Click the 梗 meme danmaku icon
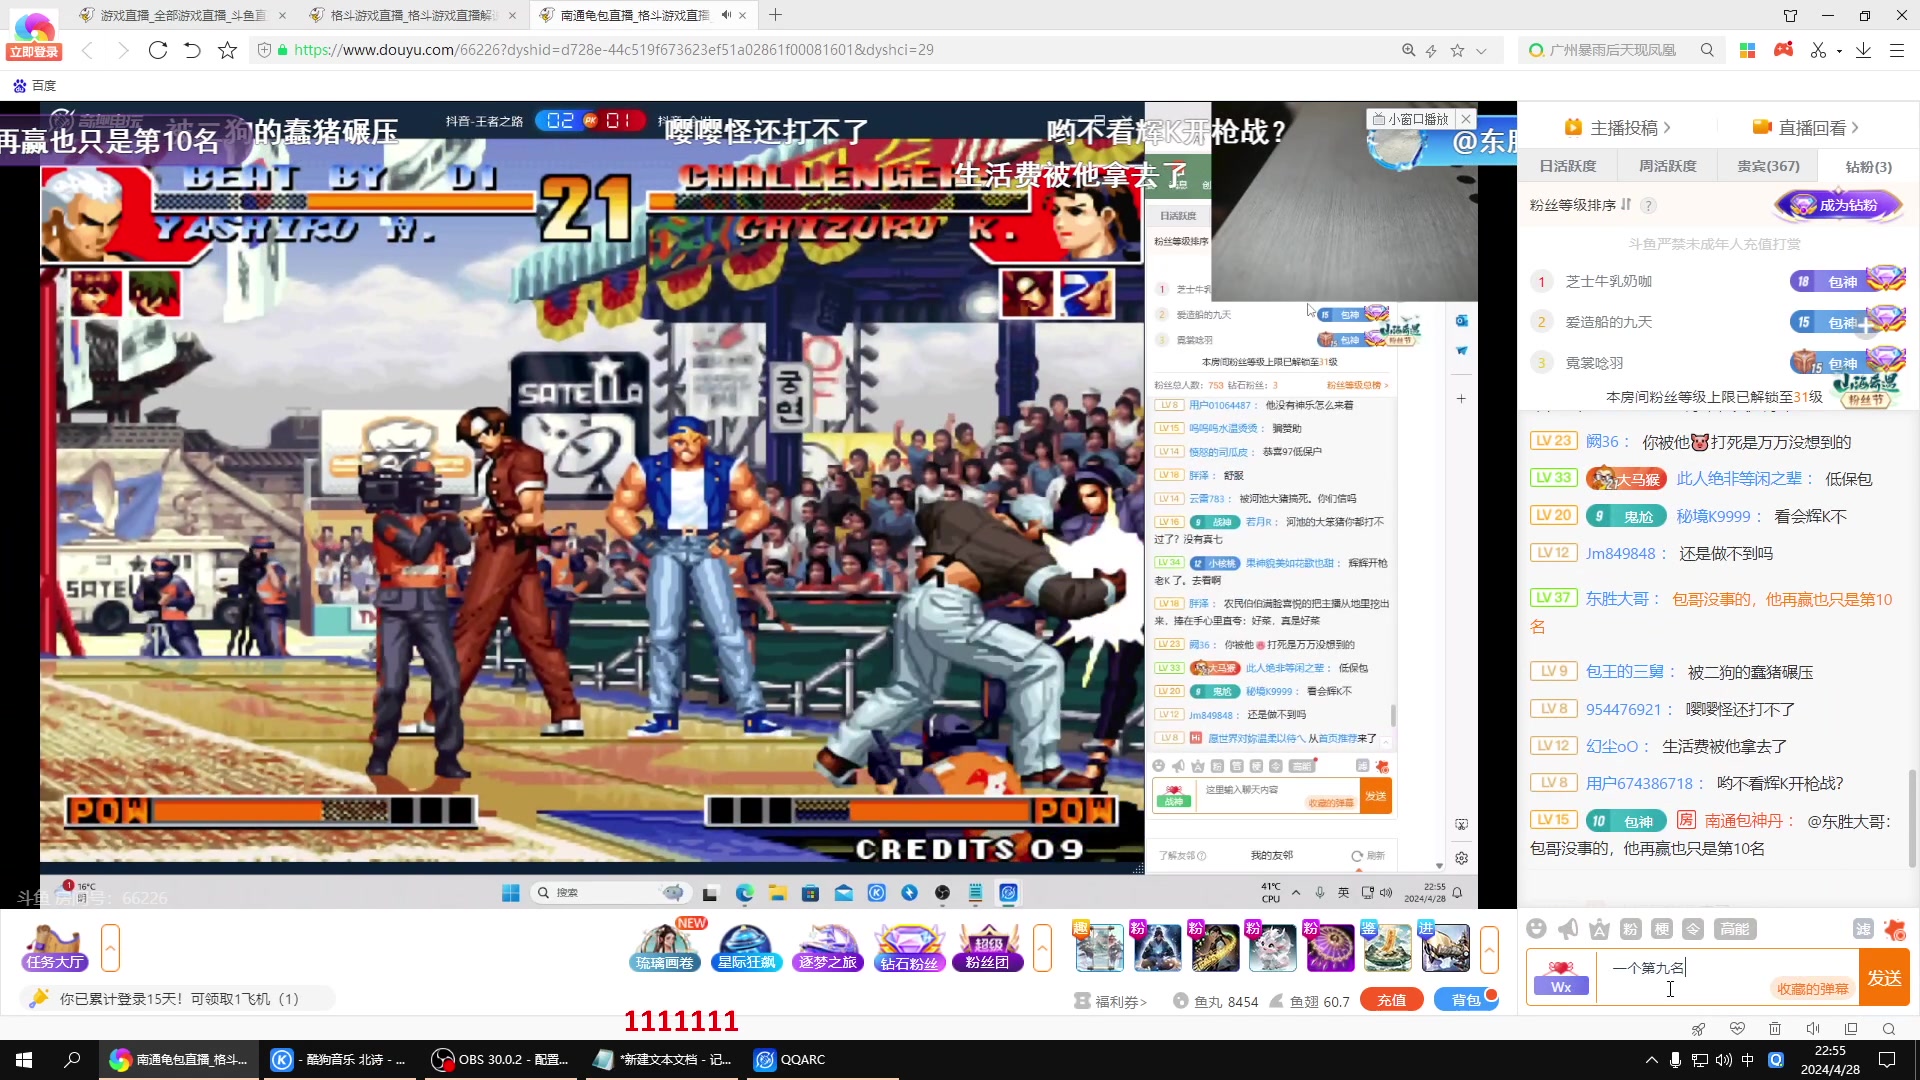The image size is (1920, 1080). coord(1661,929)
